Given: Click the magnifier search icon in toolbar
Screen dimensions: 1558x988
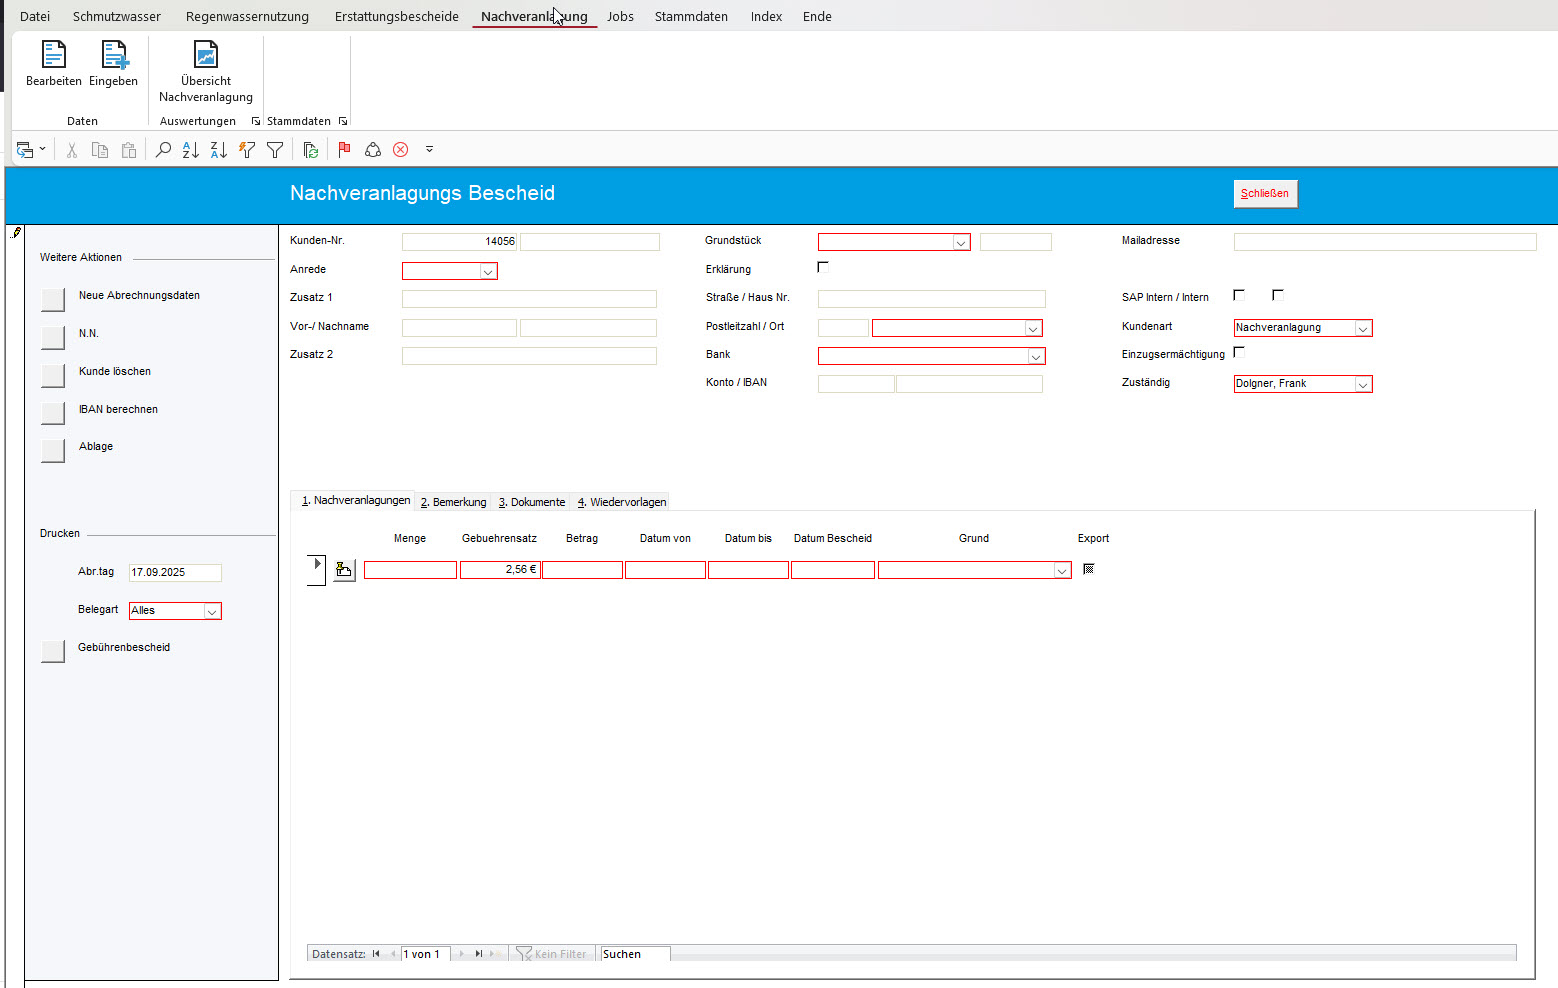Looking at the screenshot, I should tap(163, 150).
